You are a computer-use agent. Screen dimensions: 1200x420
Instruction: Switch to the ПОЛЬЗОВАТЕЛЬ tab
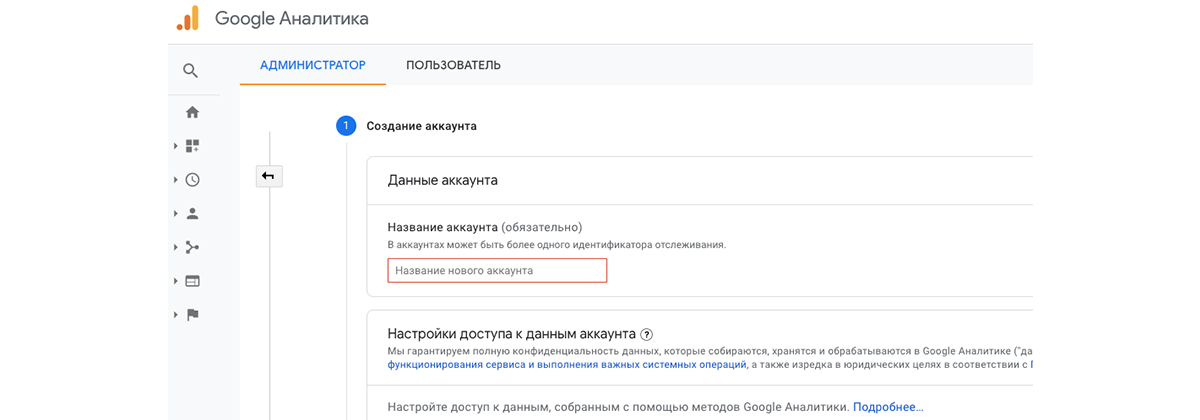click(x=453, y=65)
